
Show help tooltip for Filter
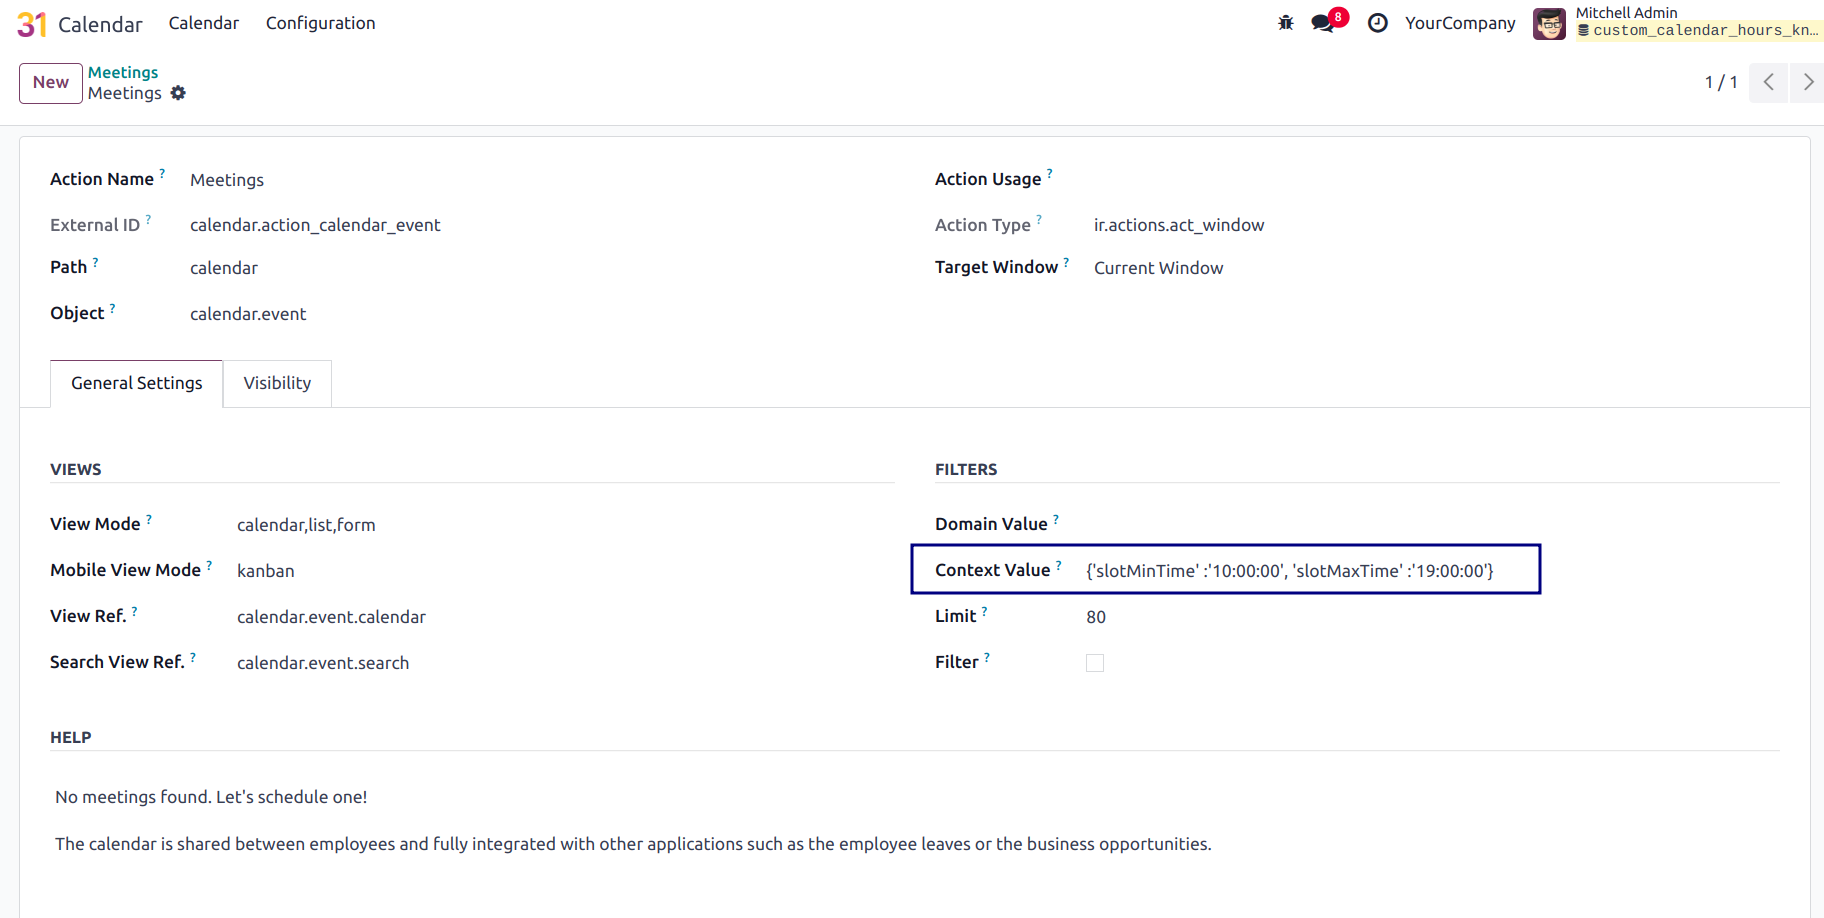point(987,657)
